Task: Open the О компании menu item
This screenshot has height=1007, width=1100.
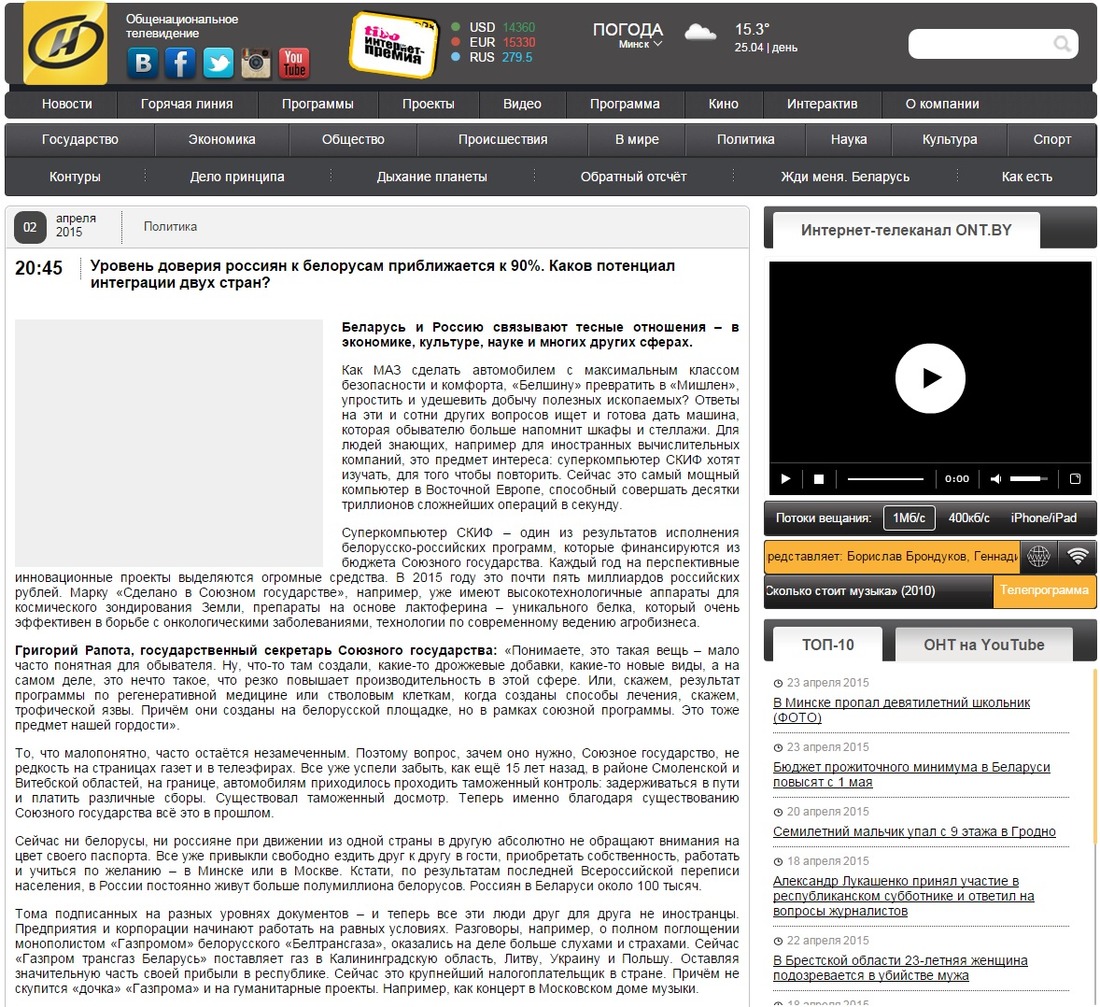Action: (x=942, y=104)
